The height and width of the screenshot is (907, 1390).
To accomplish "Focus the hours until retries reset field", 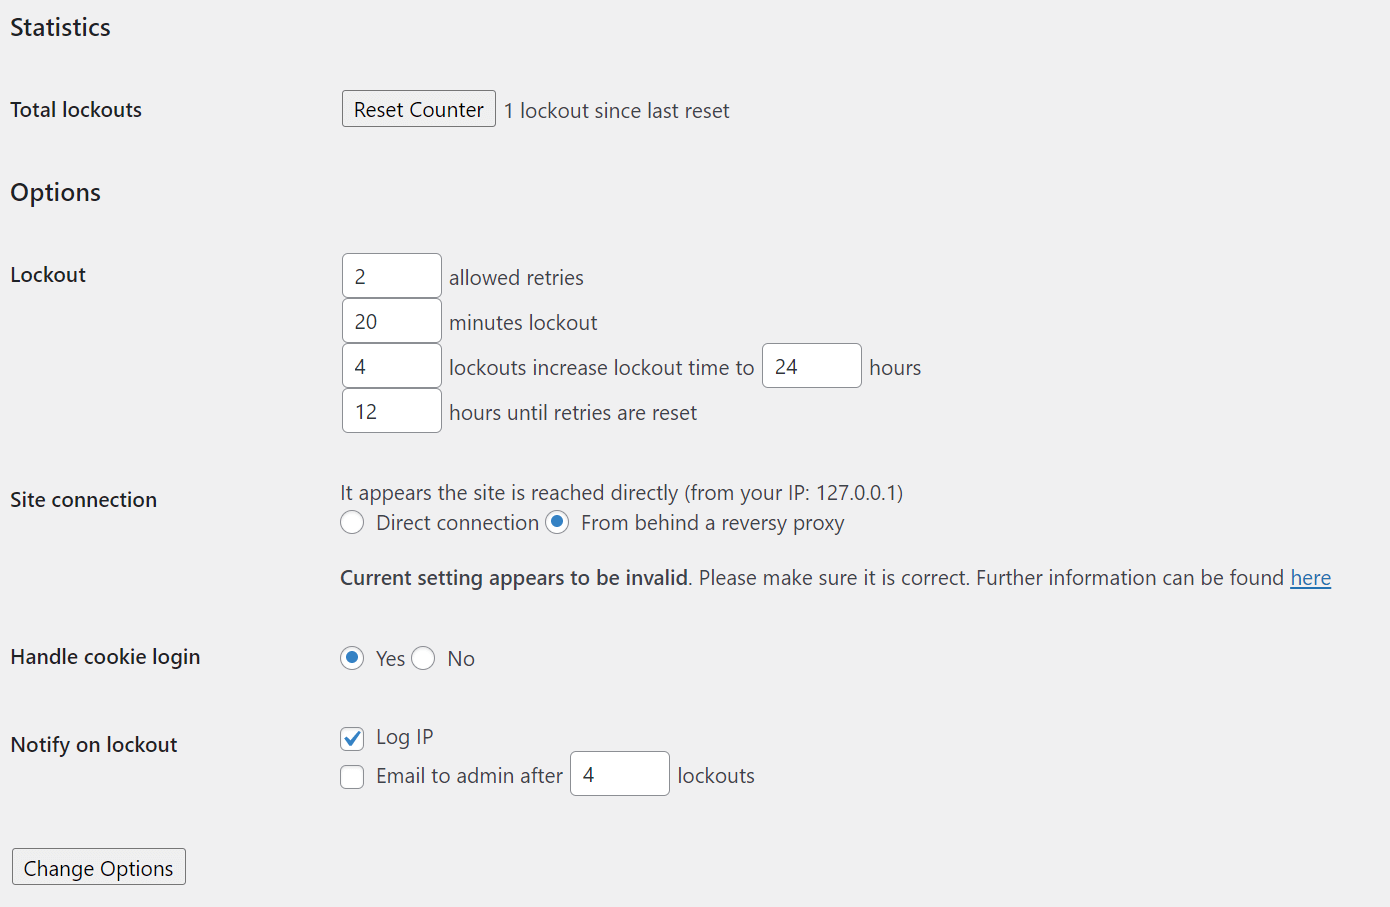I will tap(391, 411).
